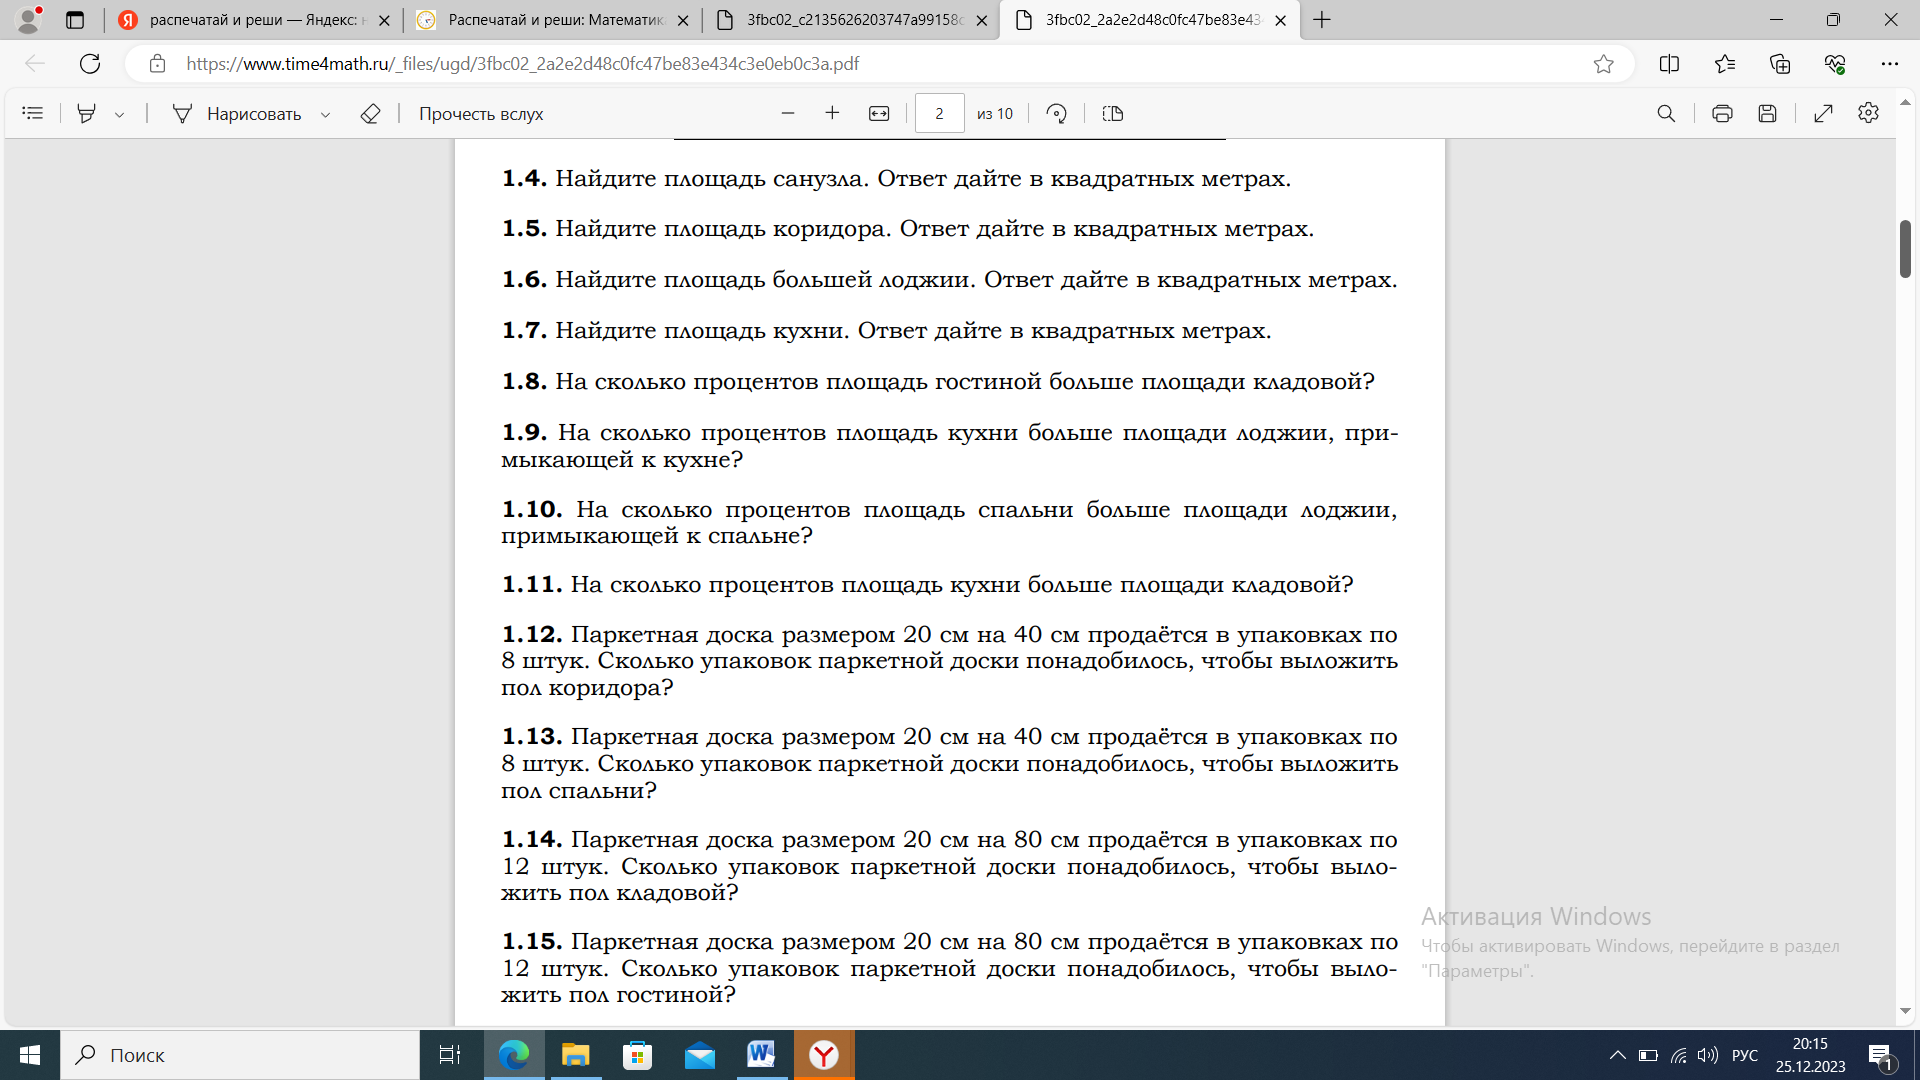
Task: Click task 1.12 text about паркетная доска
Action: [x=949, y=661]
